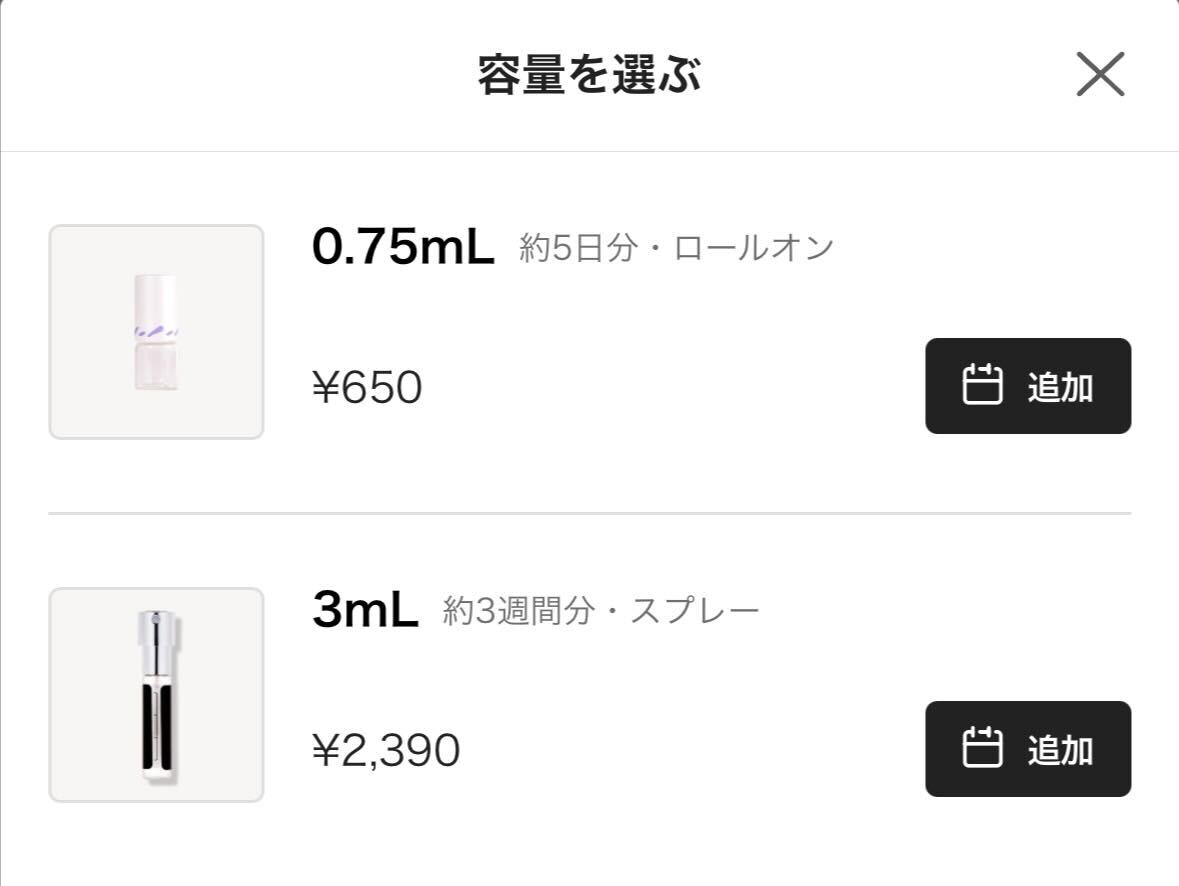
Task: Click 追加 text in the 0.75mL button
Action: coord(1060,387)
